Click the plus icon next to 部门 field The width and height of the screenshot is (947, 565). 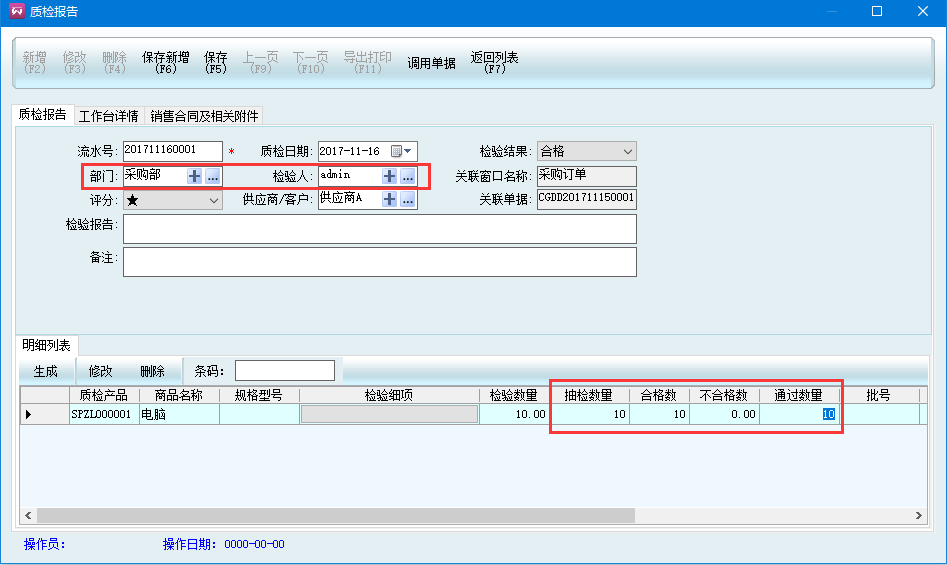pyautogui.click(x=194, y=176)
